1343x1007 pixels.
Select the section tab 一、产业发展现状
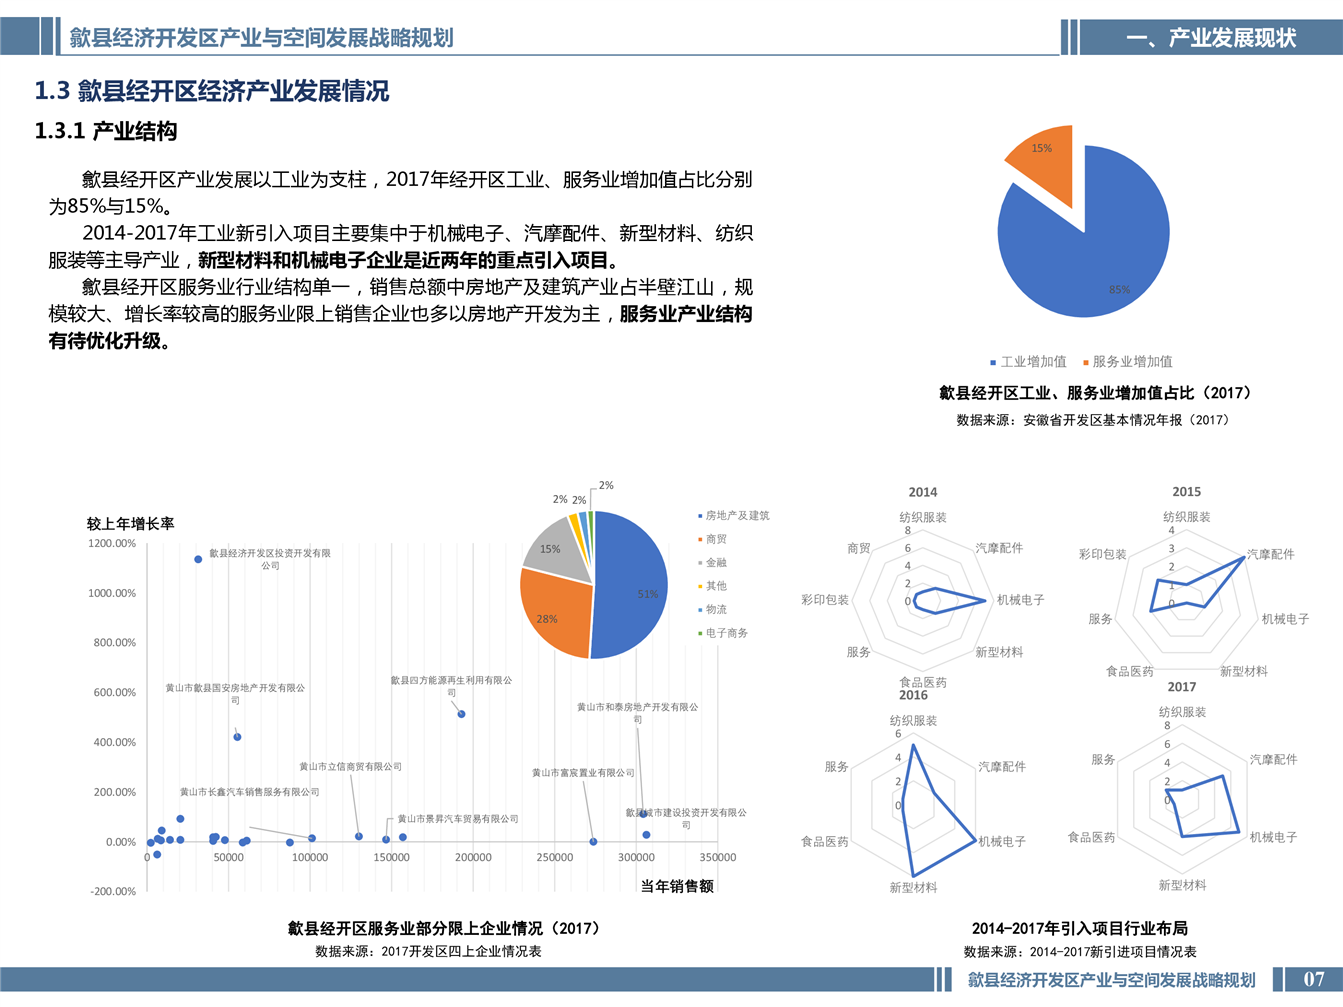pos(1211,38)
